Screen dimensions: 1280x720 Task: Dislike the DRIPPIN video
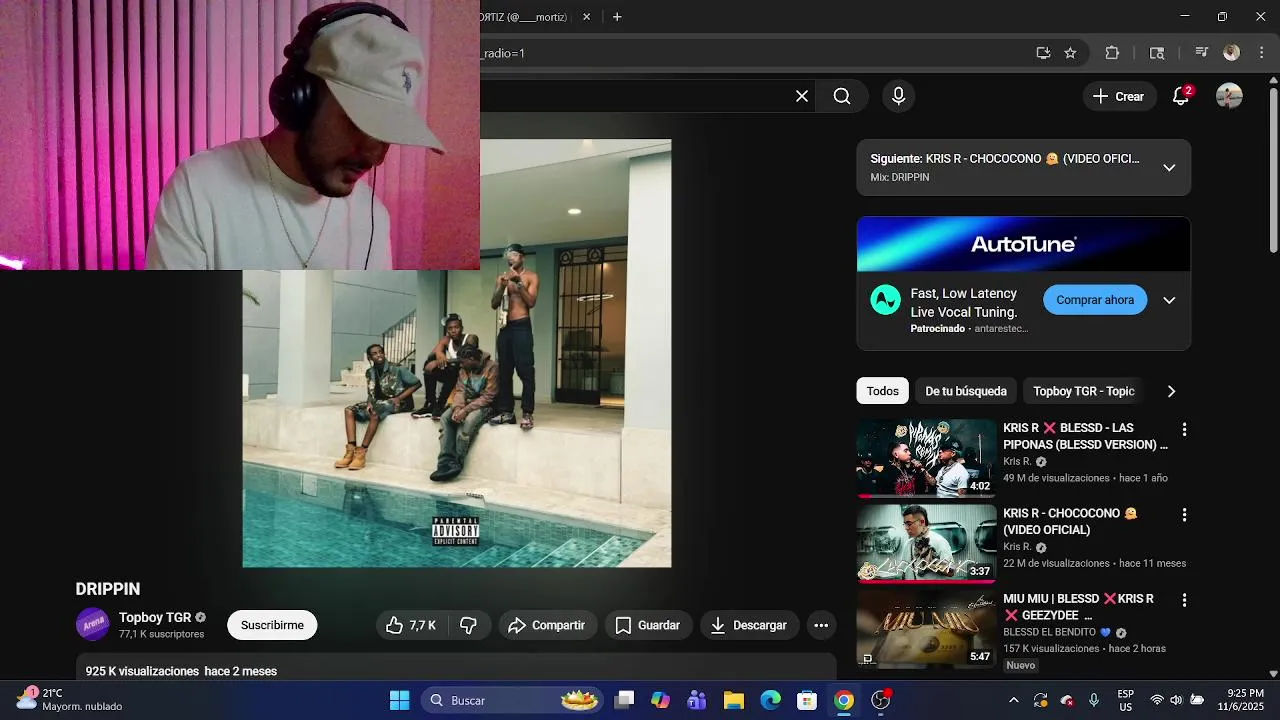[468, 625]
